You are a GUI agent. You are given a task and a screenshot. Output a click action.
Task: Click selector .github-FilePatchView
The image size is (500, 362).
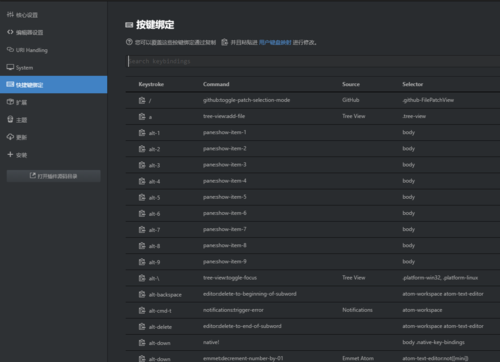428,100
